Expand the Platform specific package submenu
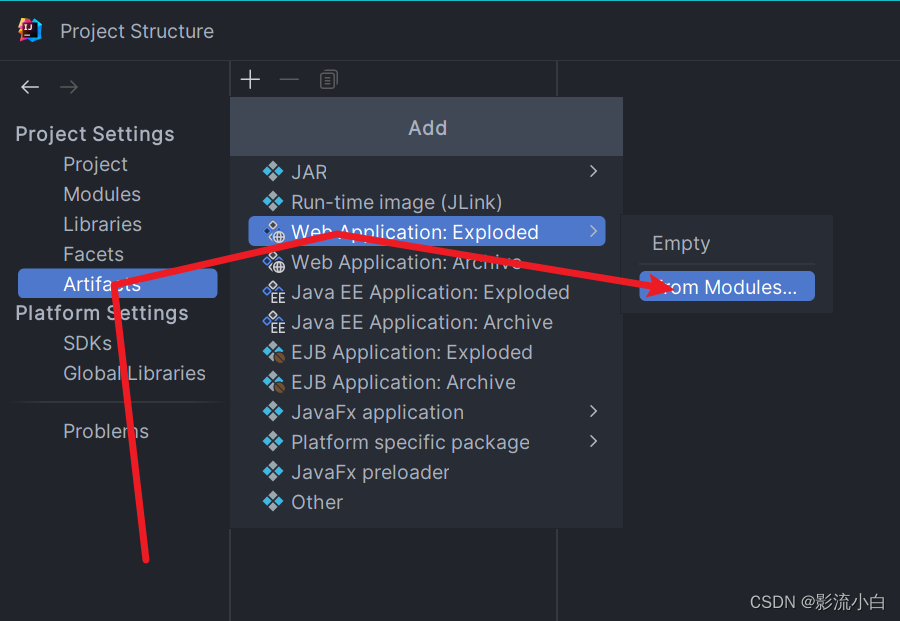Viewport: 900px width, 621px height. click(x=592, y=441)
